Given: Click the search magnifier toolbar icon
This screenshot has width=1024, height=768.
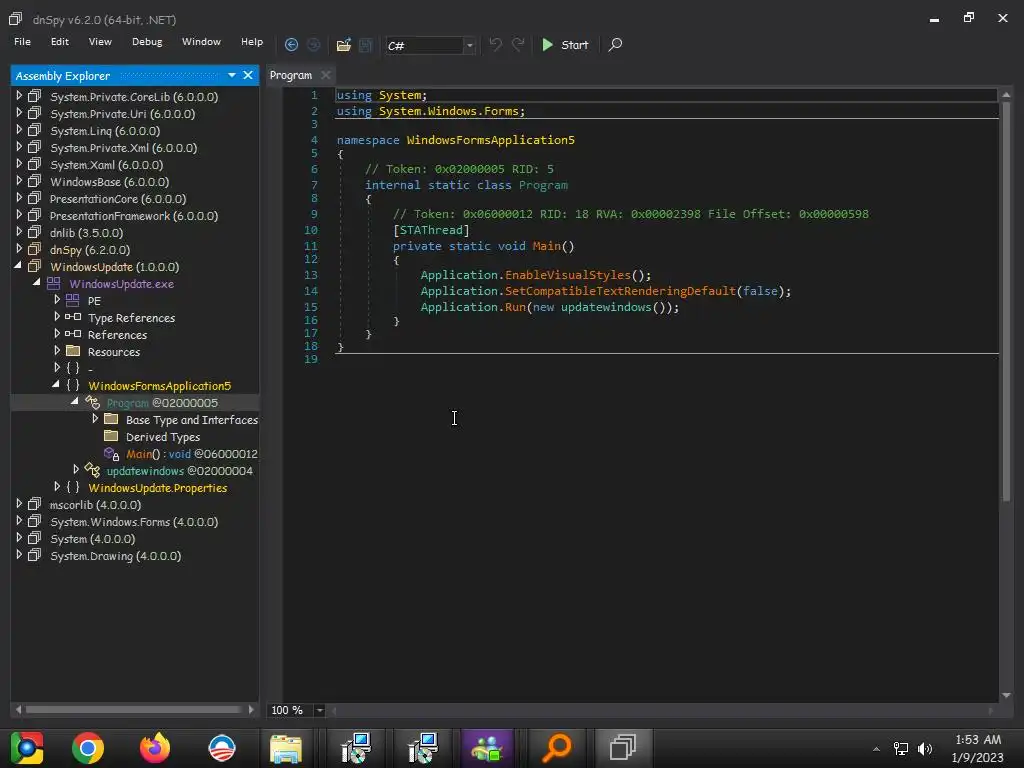Looking at the screenshot, I should point(615,44).
